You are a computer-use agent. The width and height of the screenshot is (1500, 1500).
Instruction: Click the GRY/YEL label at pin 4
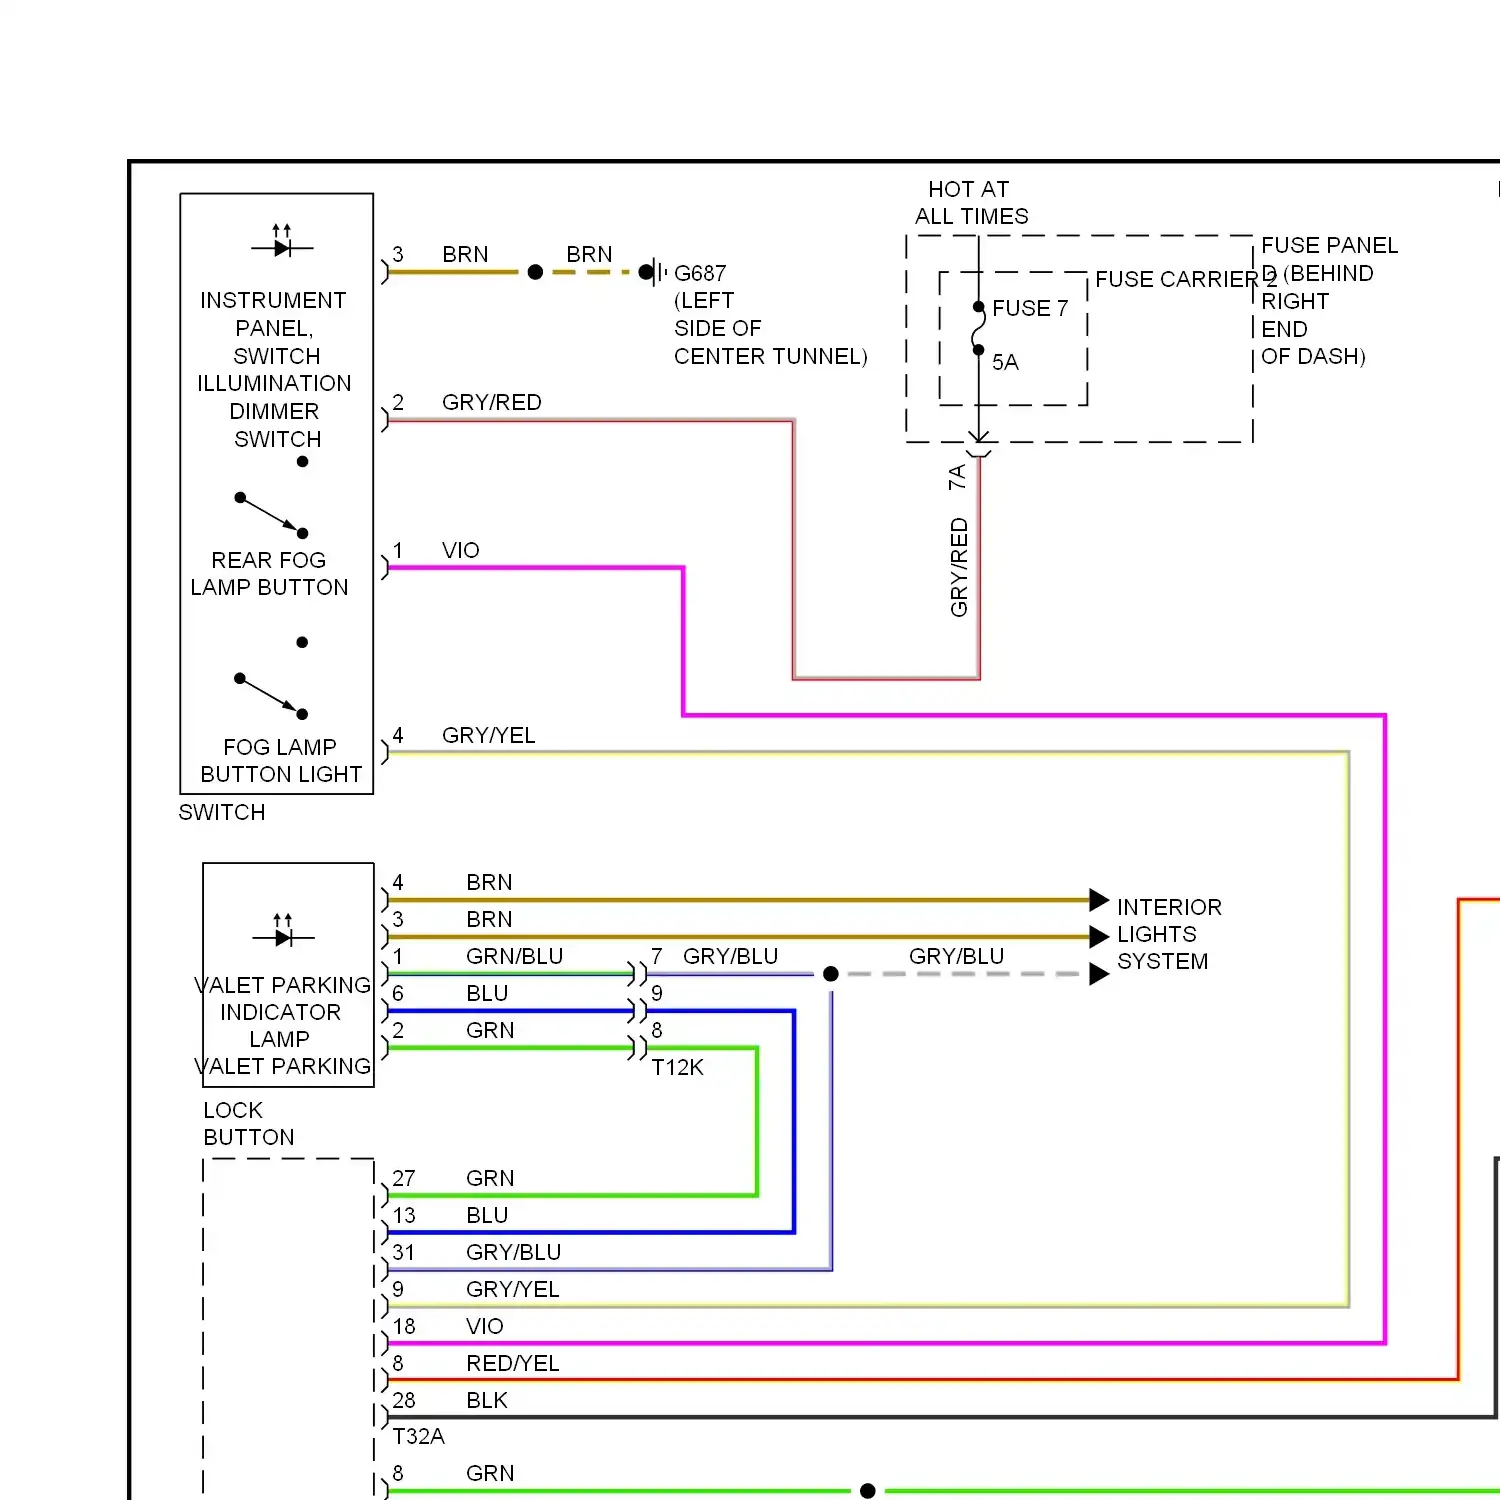pyautogui.click(x=489, y=735)
